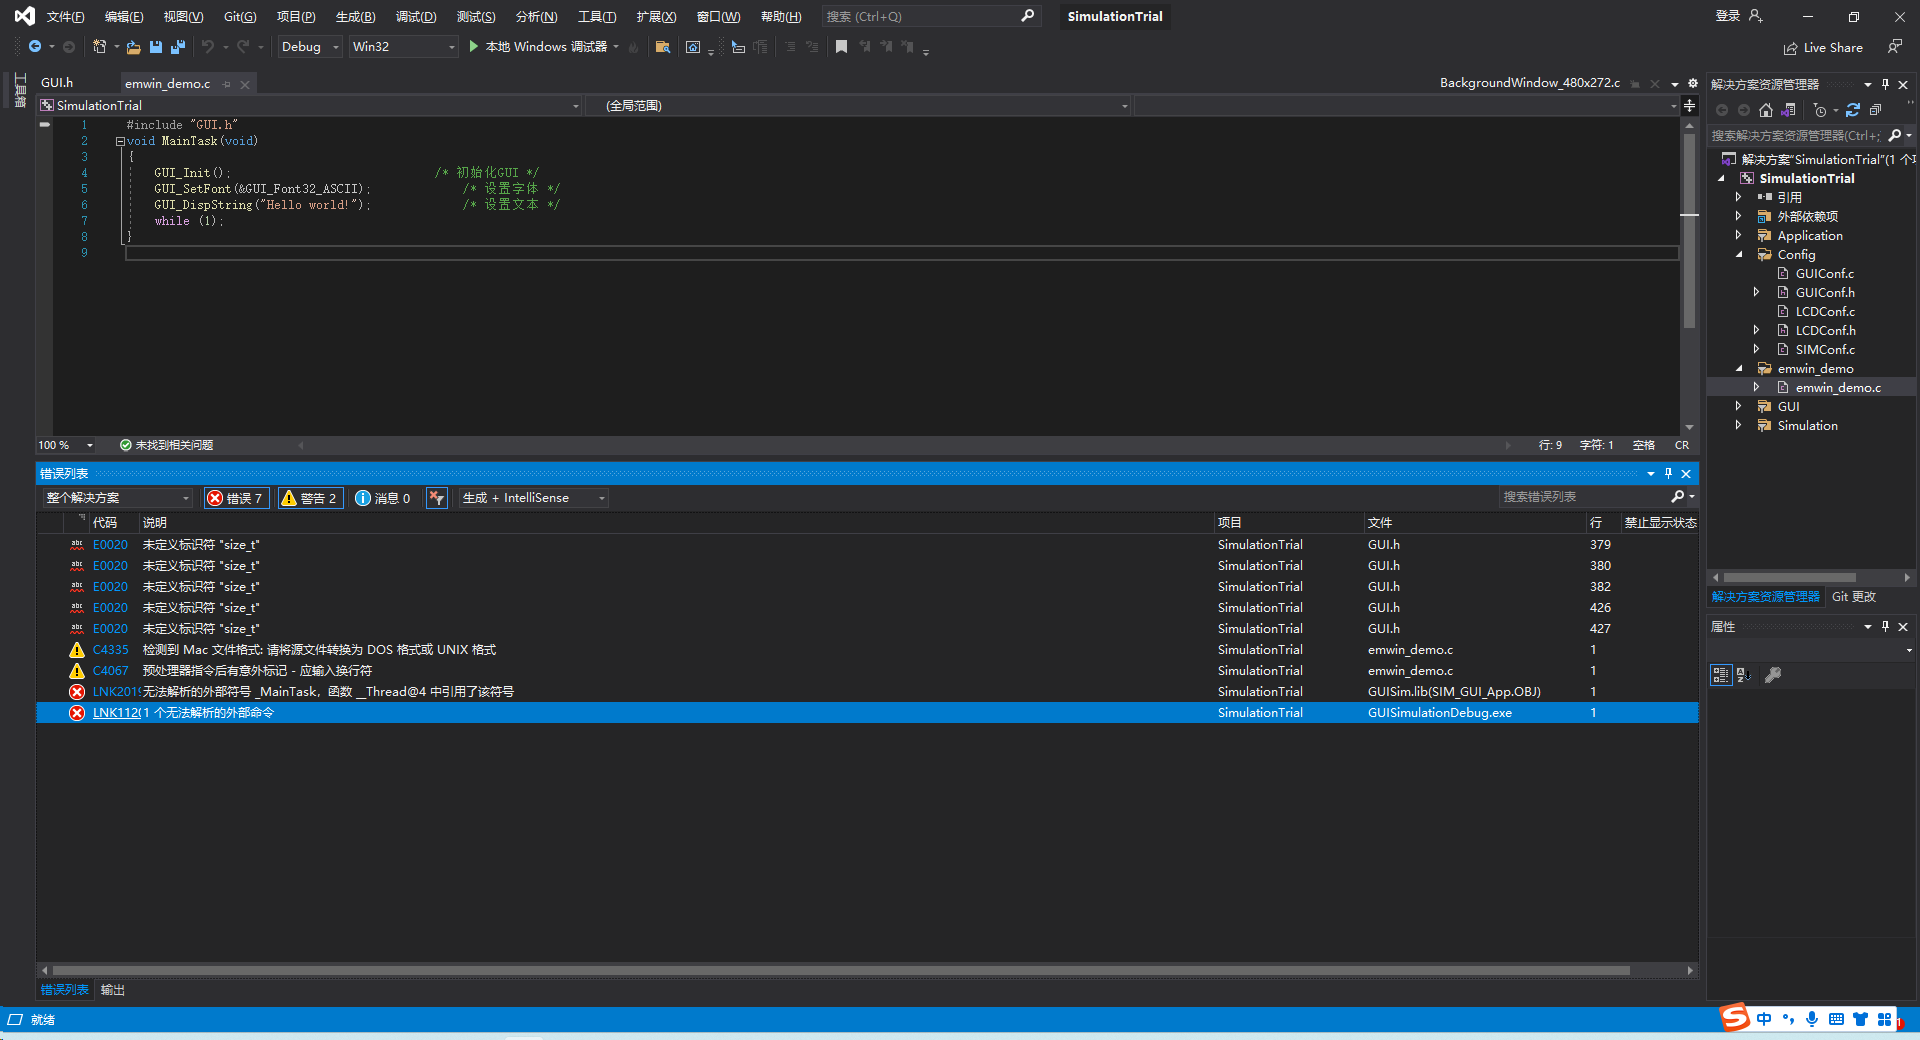Image resolution: width=1920 pixels, height=1040 pixels.
Task: Toggle the warnings 2 filter button
Action: (x=311, y=498)
